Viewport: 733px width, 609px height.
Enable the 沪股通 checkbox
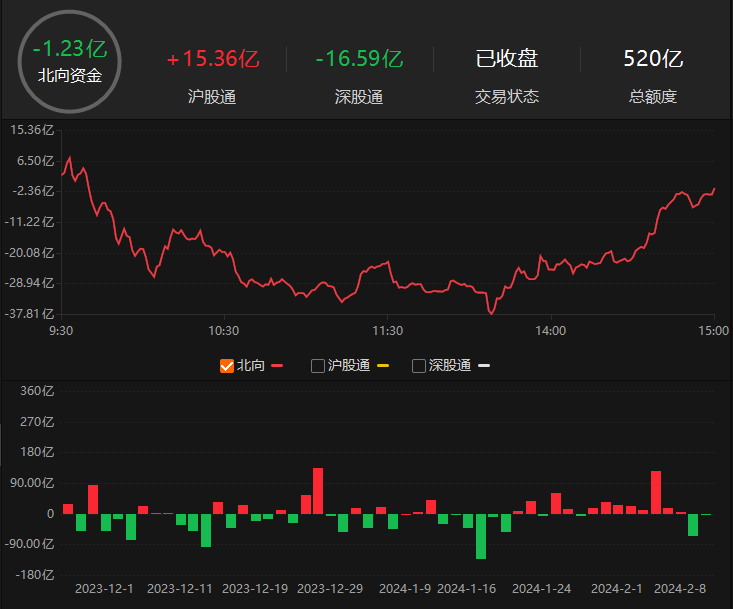pyautogui.click(x=318, y=365)
